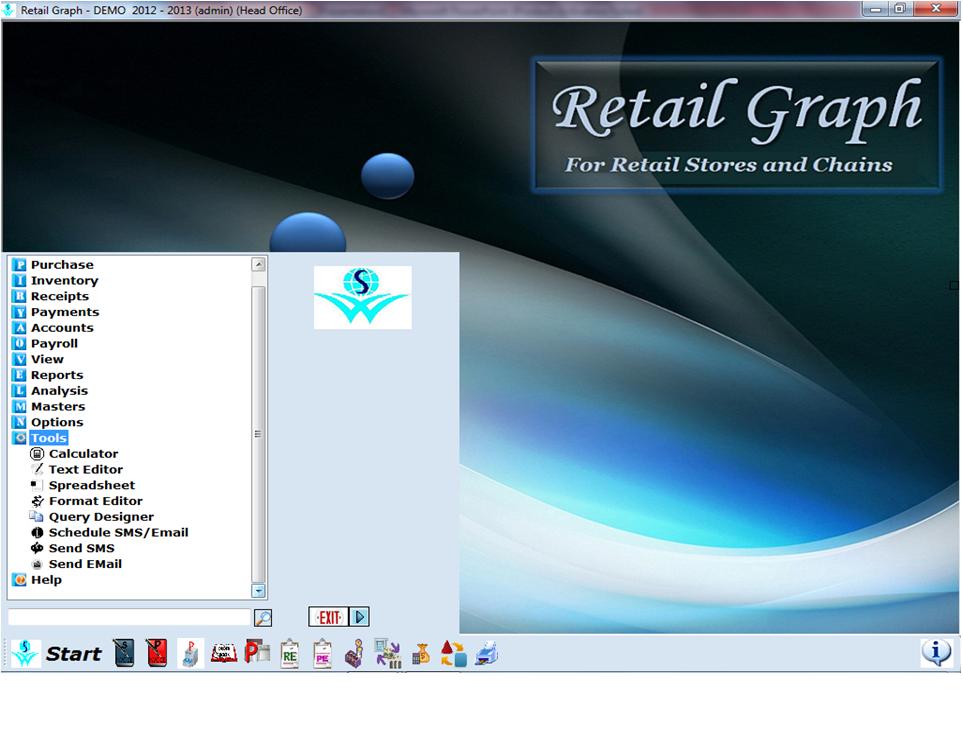
Task: Open Query Designer
Action: pos(101,517)
